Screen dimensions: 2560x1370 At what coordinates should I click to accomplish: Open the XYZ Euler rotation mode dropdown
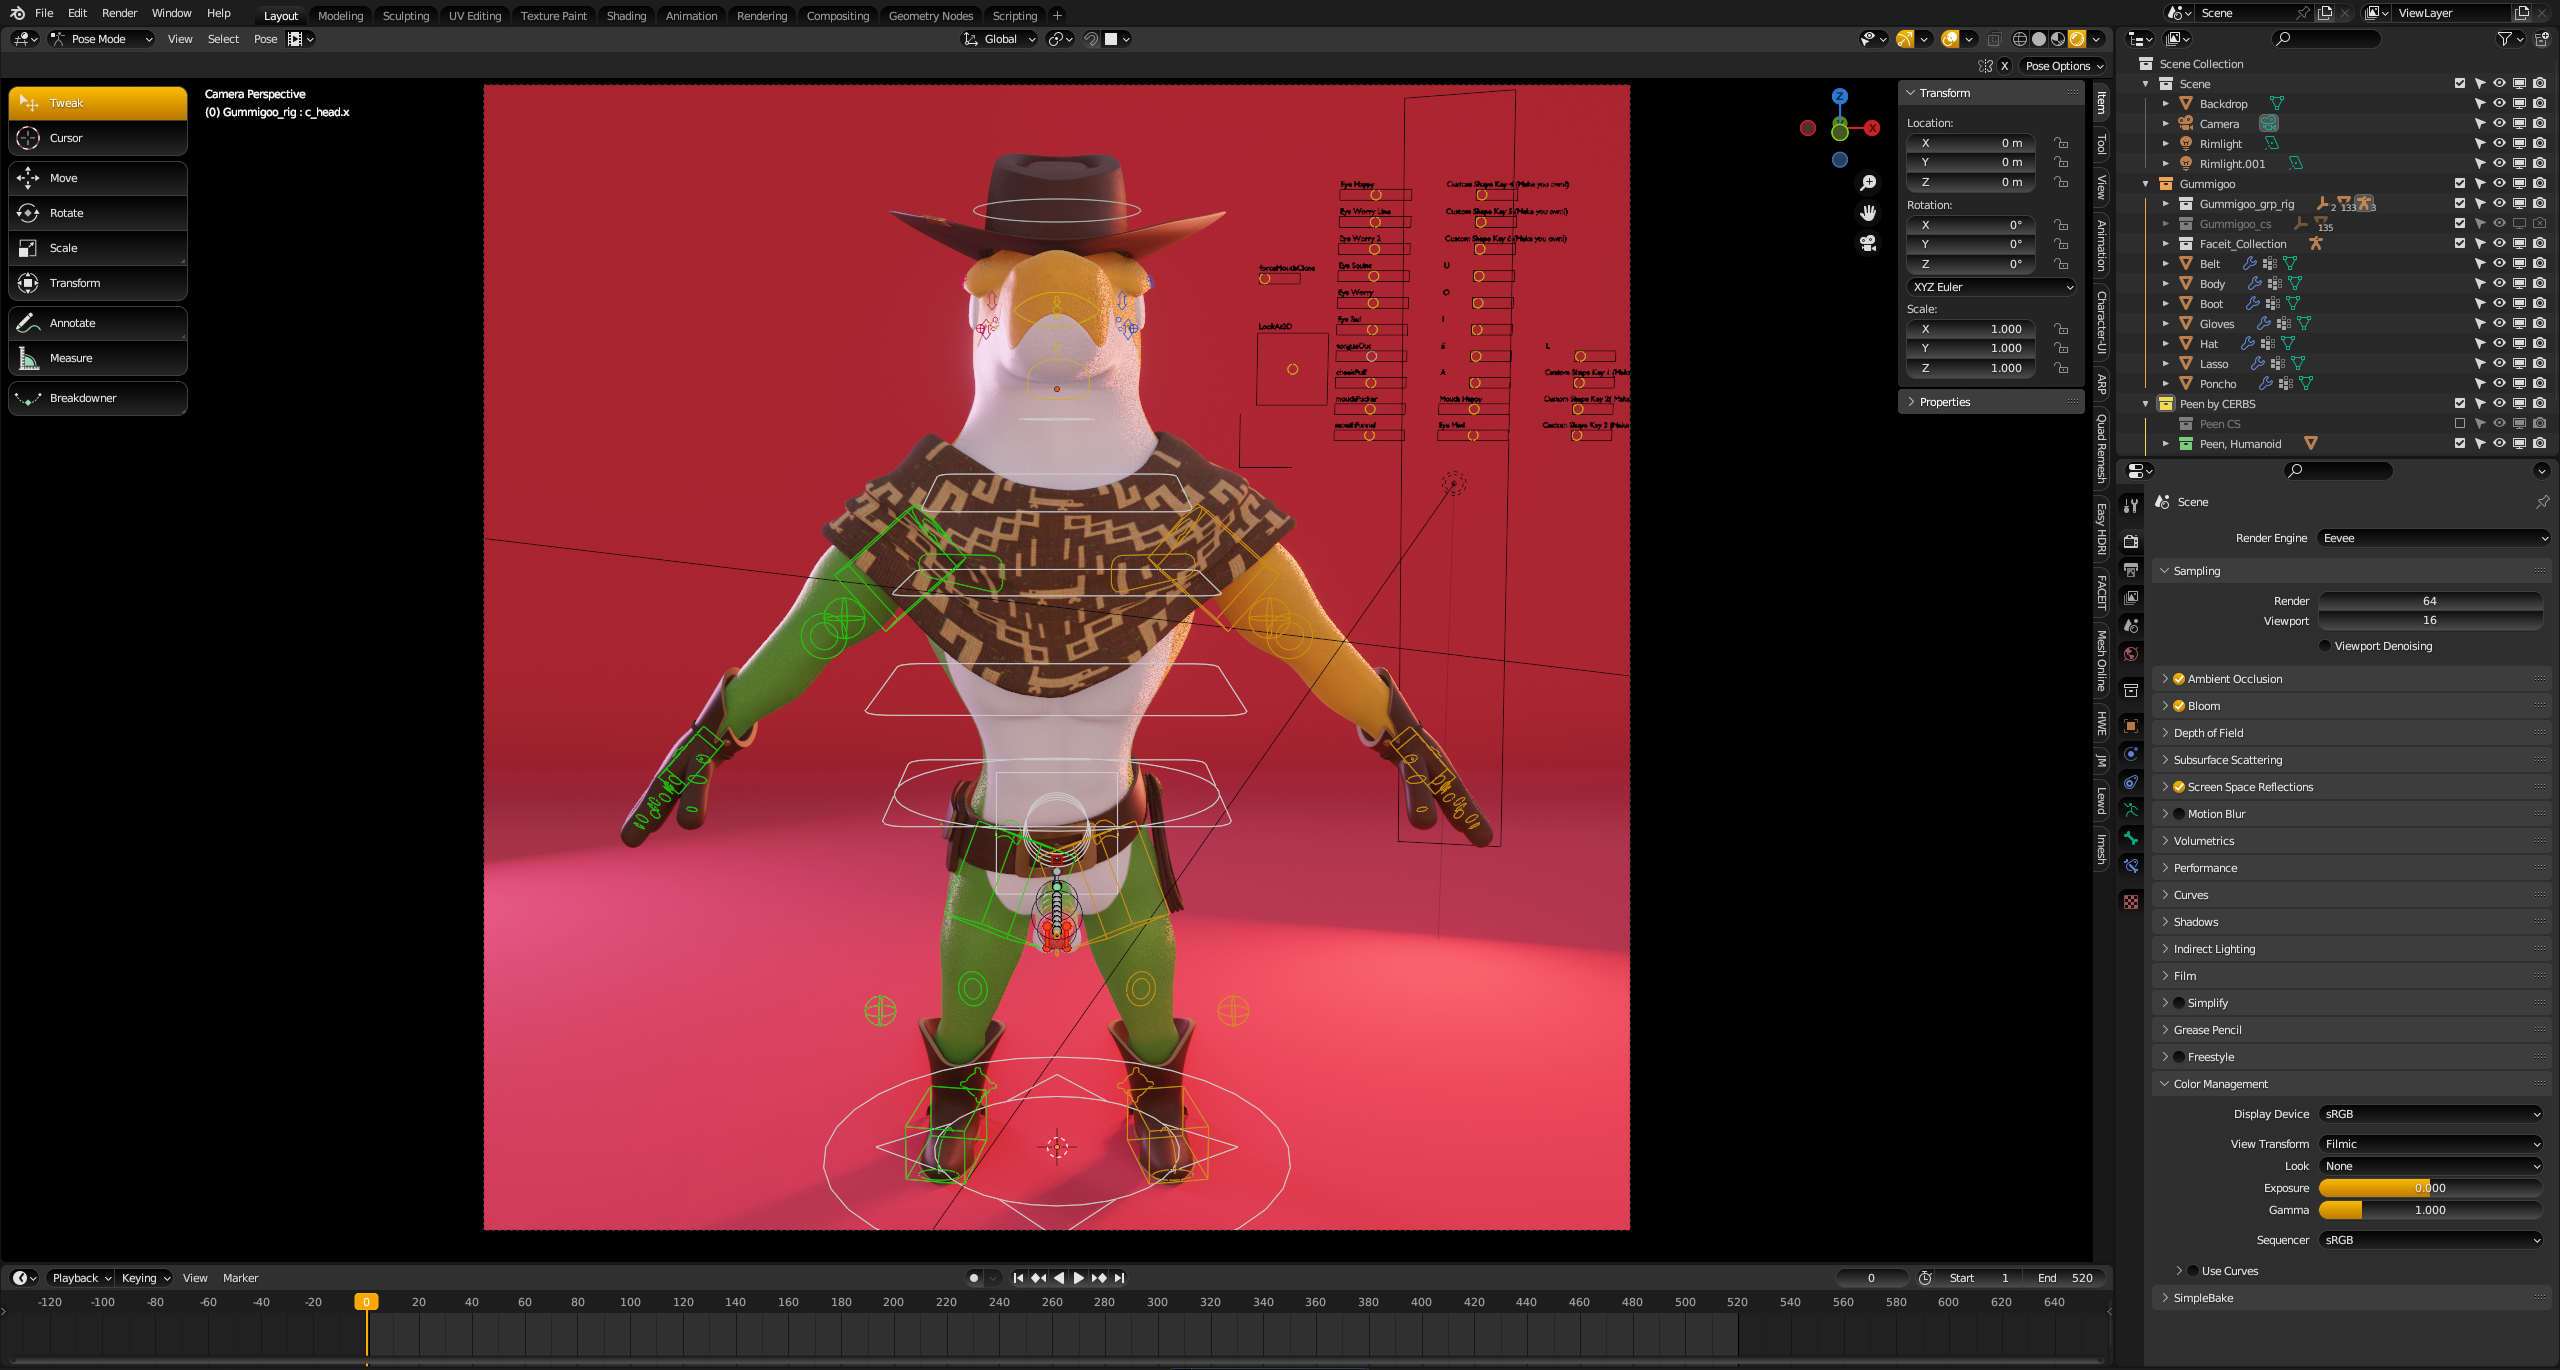click(x=1992, y=287)
